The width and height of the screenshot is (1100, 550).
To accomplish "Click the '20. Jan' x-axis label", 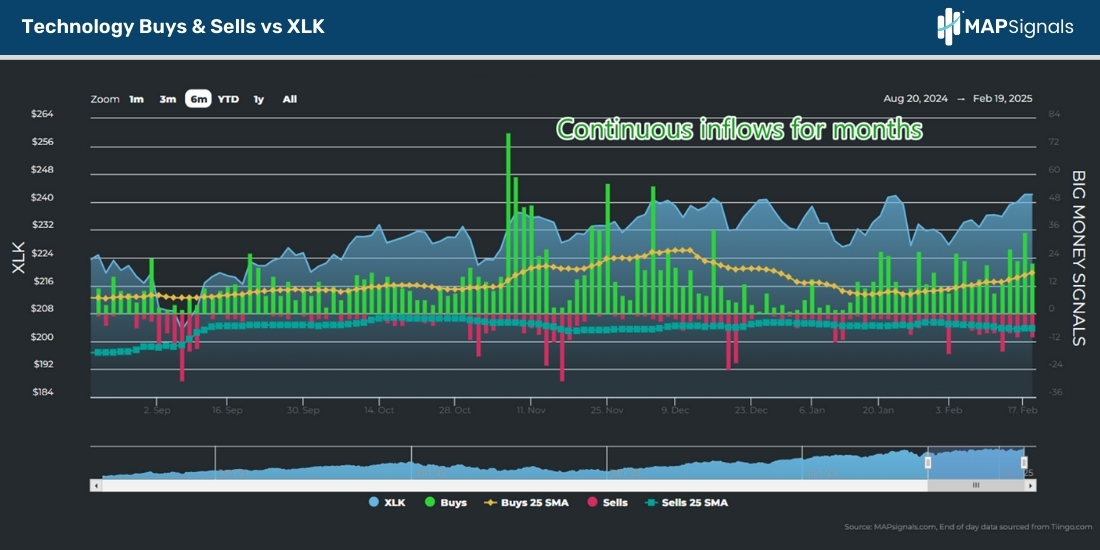I will pyautogui.click(x=878, y=409).
